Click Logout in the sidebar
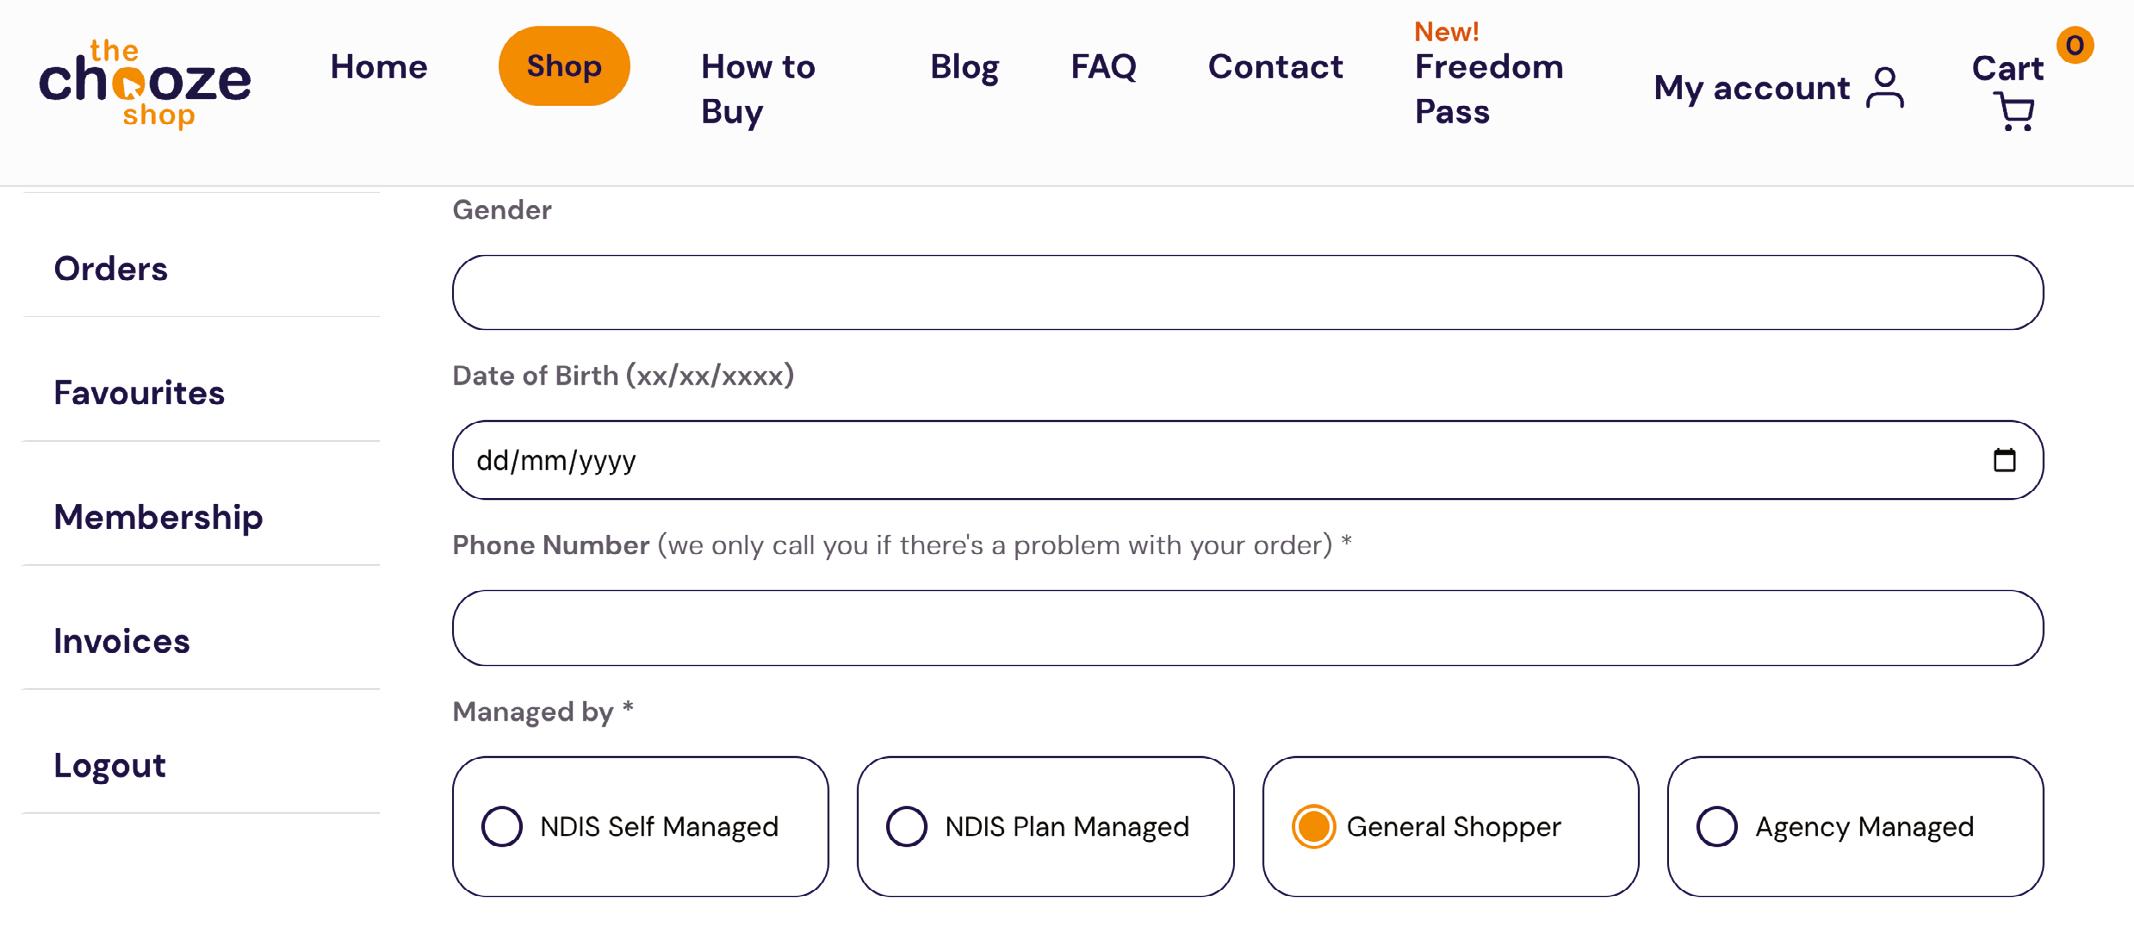This screenshot has width=2134, height=927. pos(110,765)
